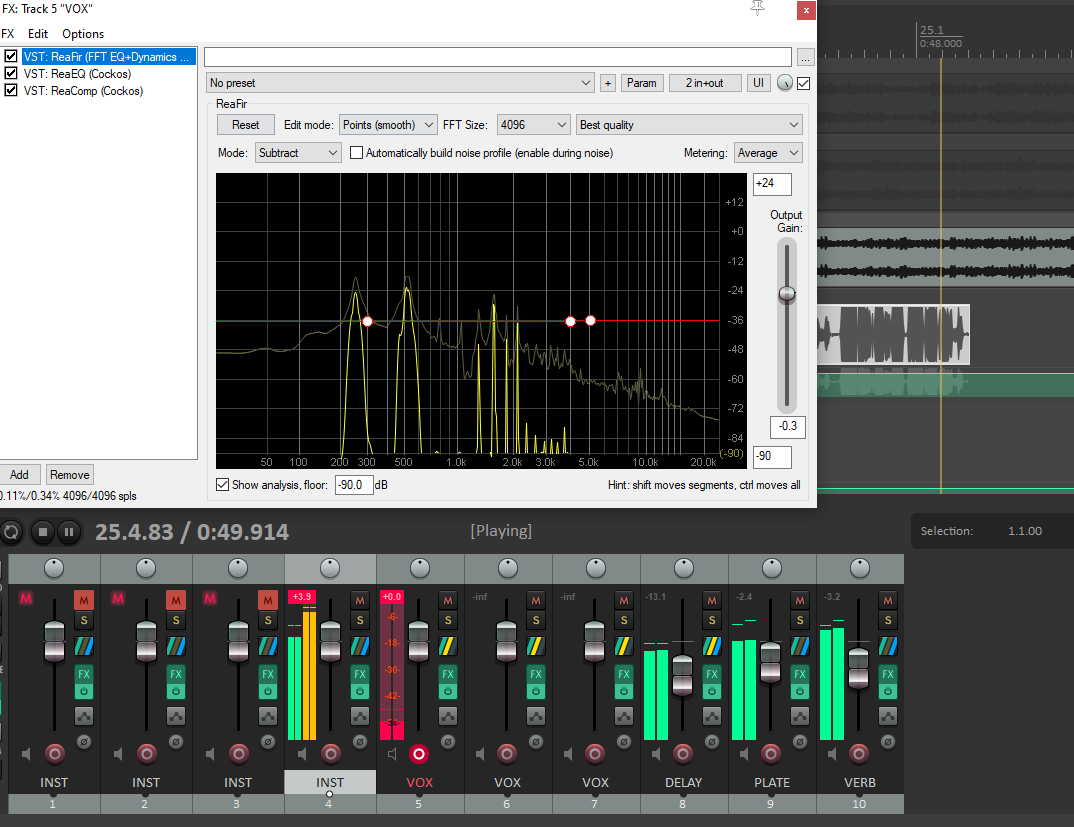Disable the ReaEQ plugin checkbox
Screen dimensions: 1074x827
click(x=11, y=73)
